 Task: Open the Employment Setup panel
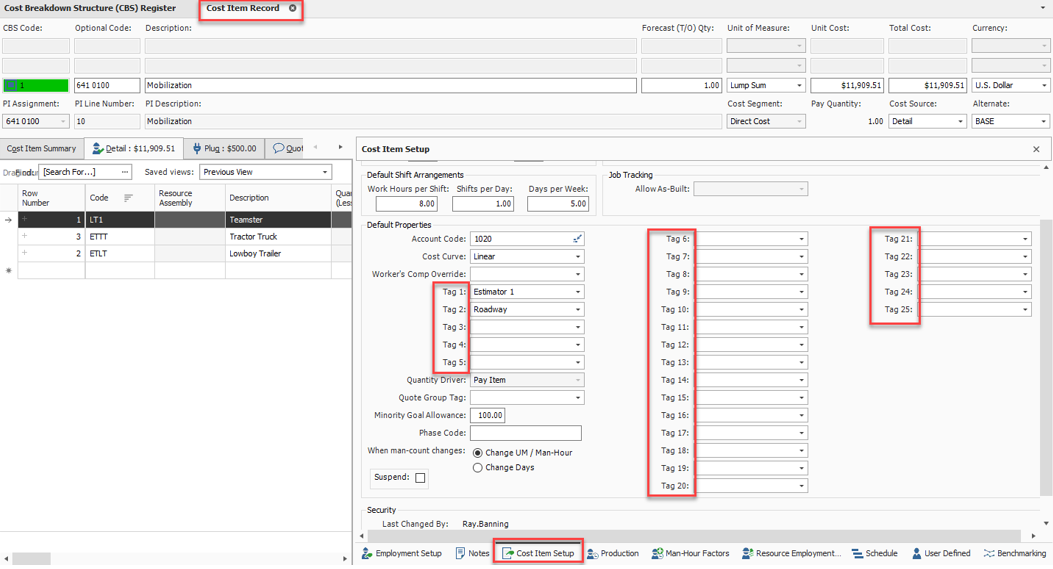point(402,553)
